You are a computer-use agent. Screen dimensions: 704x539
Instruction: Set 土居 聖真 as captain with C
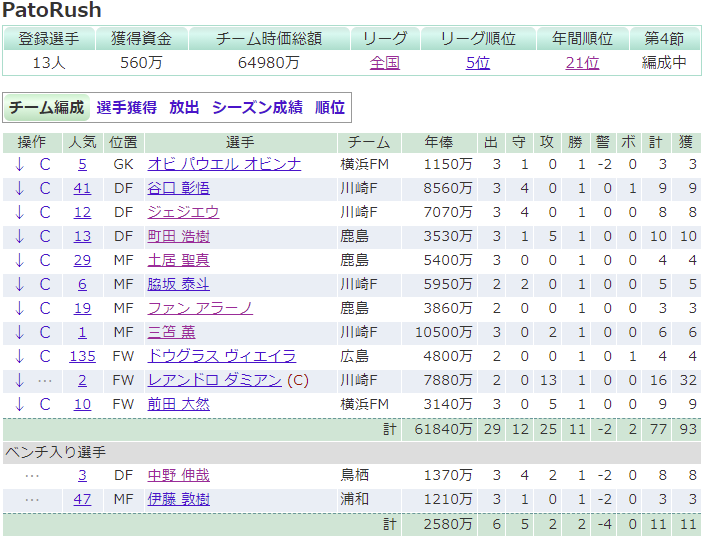(45, 261)
